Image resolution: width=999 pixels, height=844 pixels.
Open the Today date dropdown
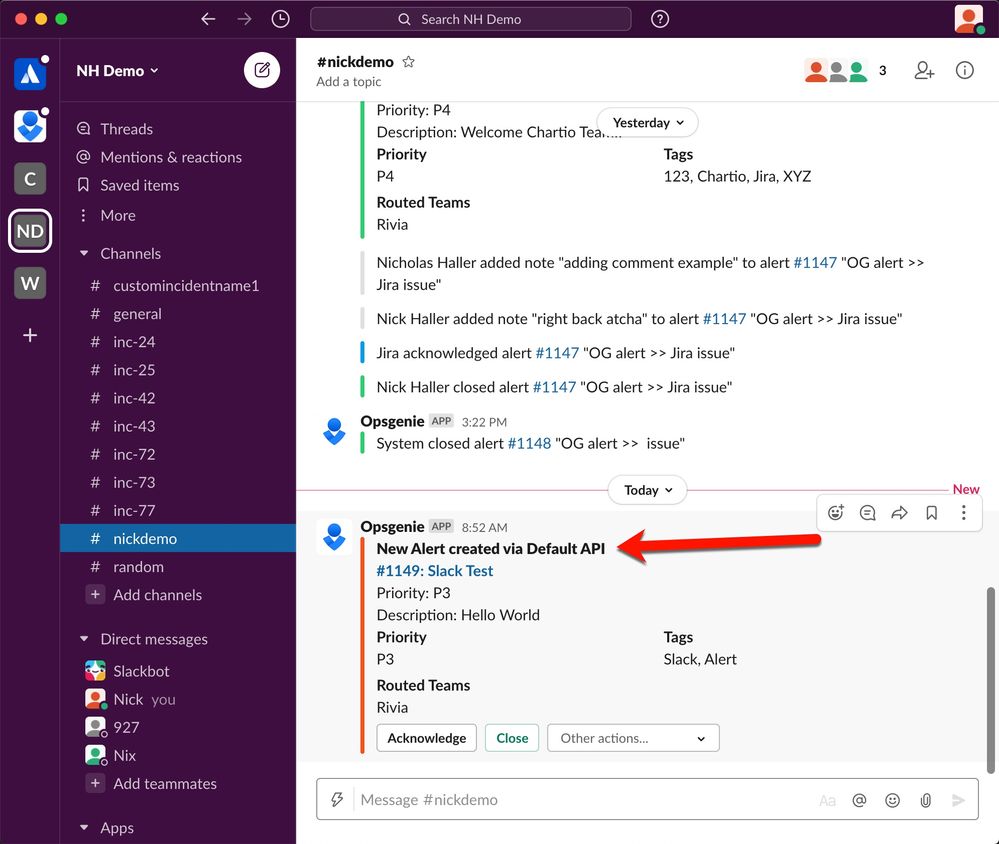tap(647, 490)
